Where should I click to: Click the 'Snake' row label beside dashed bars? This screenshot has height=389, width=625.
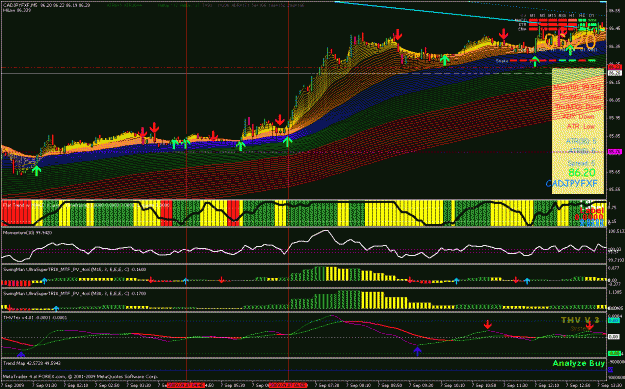(502, 61)
